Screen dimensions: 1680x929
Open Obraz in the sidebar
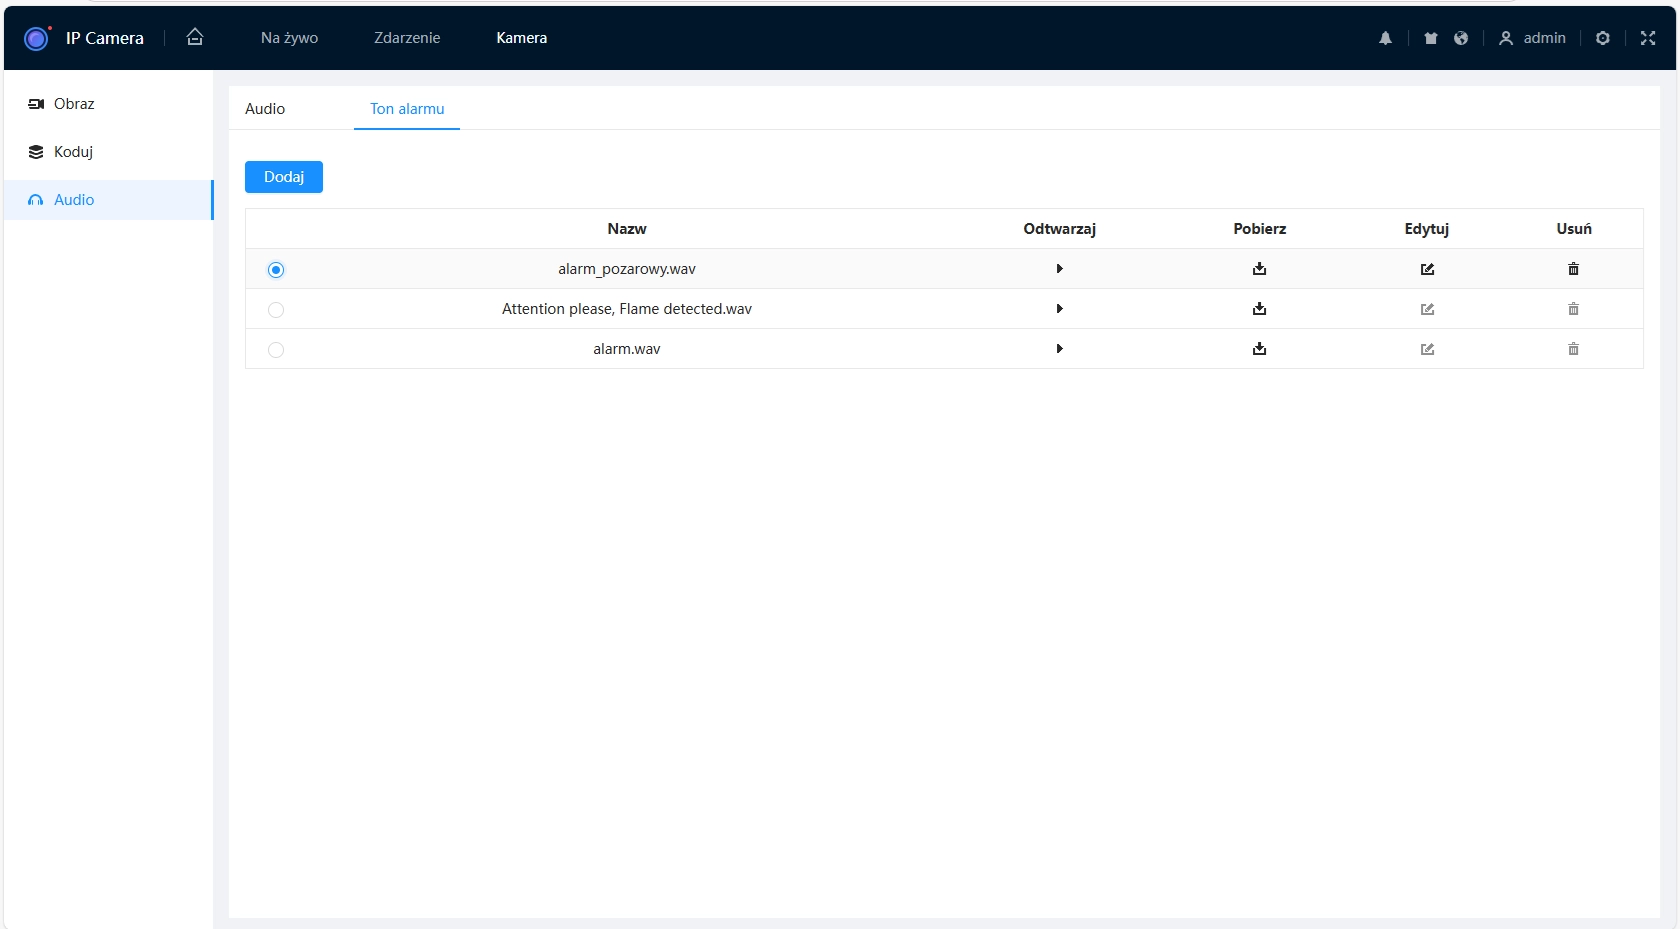(74, 104)
